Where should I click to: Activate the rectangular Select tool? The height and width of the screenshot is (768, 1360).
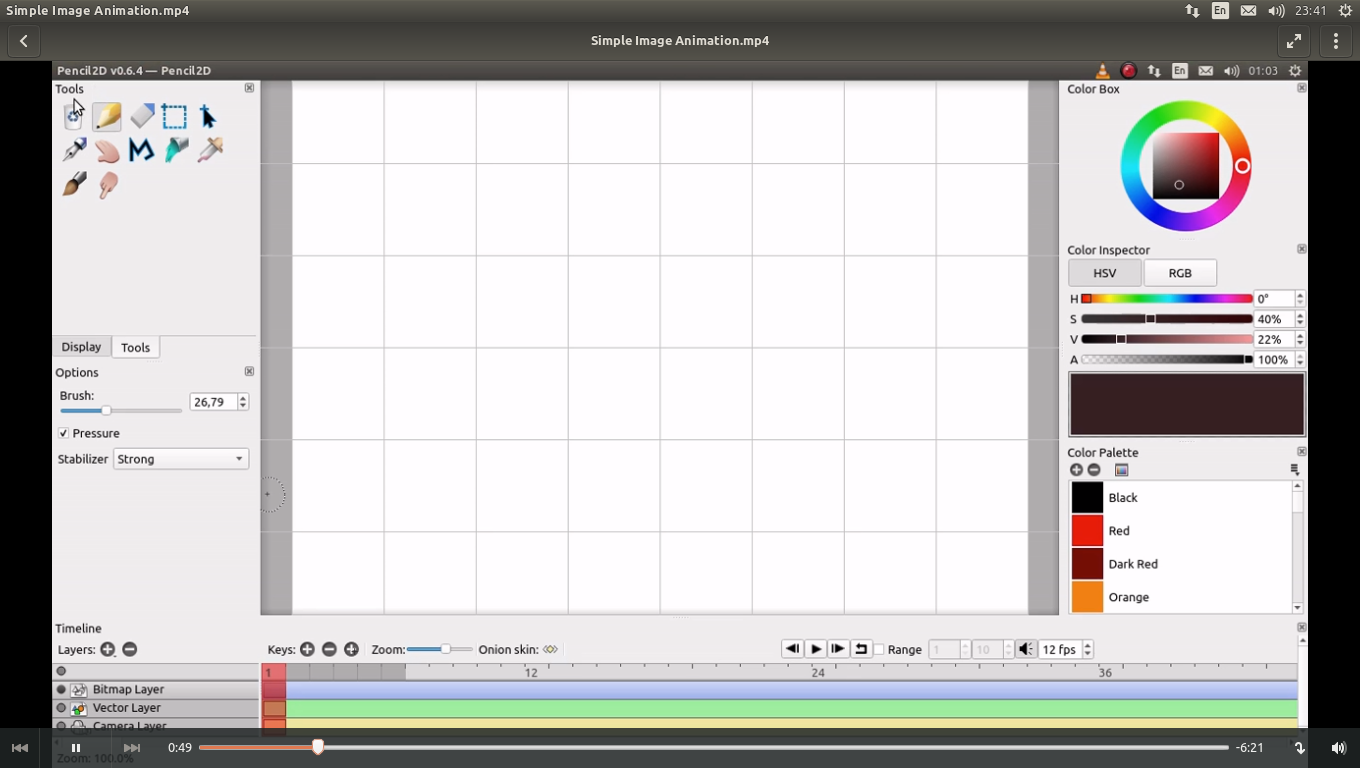click(174, 115)
